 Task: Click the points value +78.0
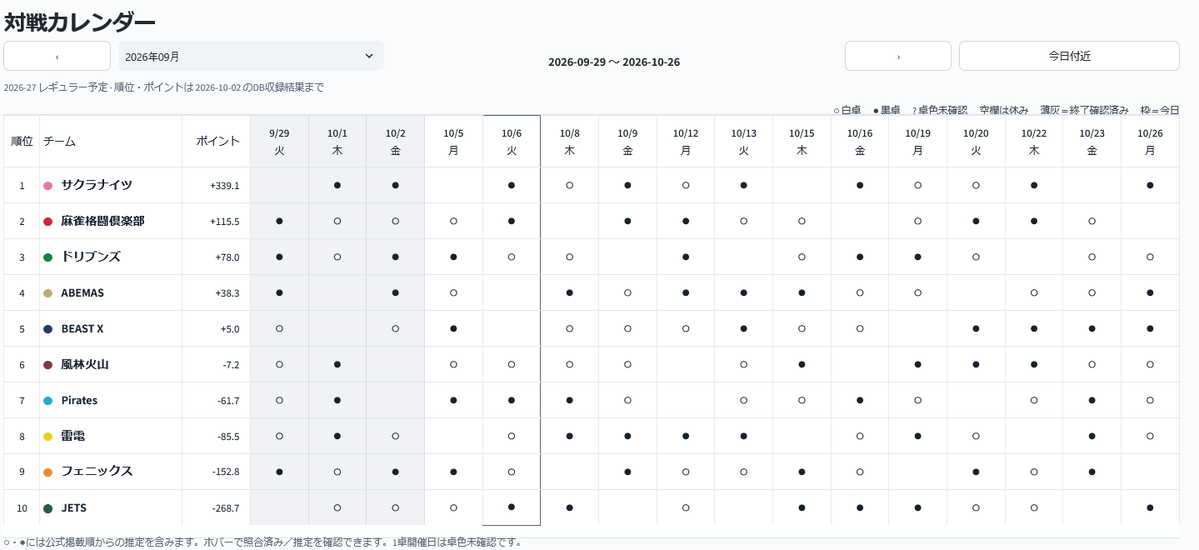coord(227,257)
